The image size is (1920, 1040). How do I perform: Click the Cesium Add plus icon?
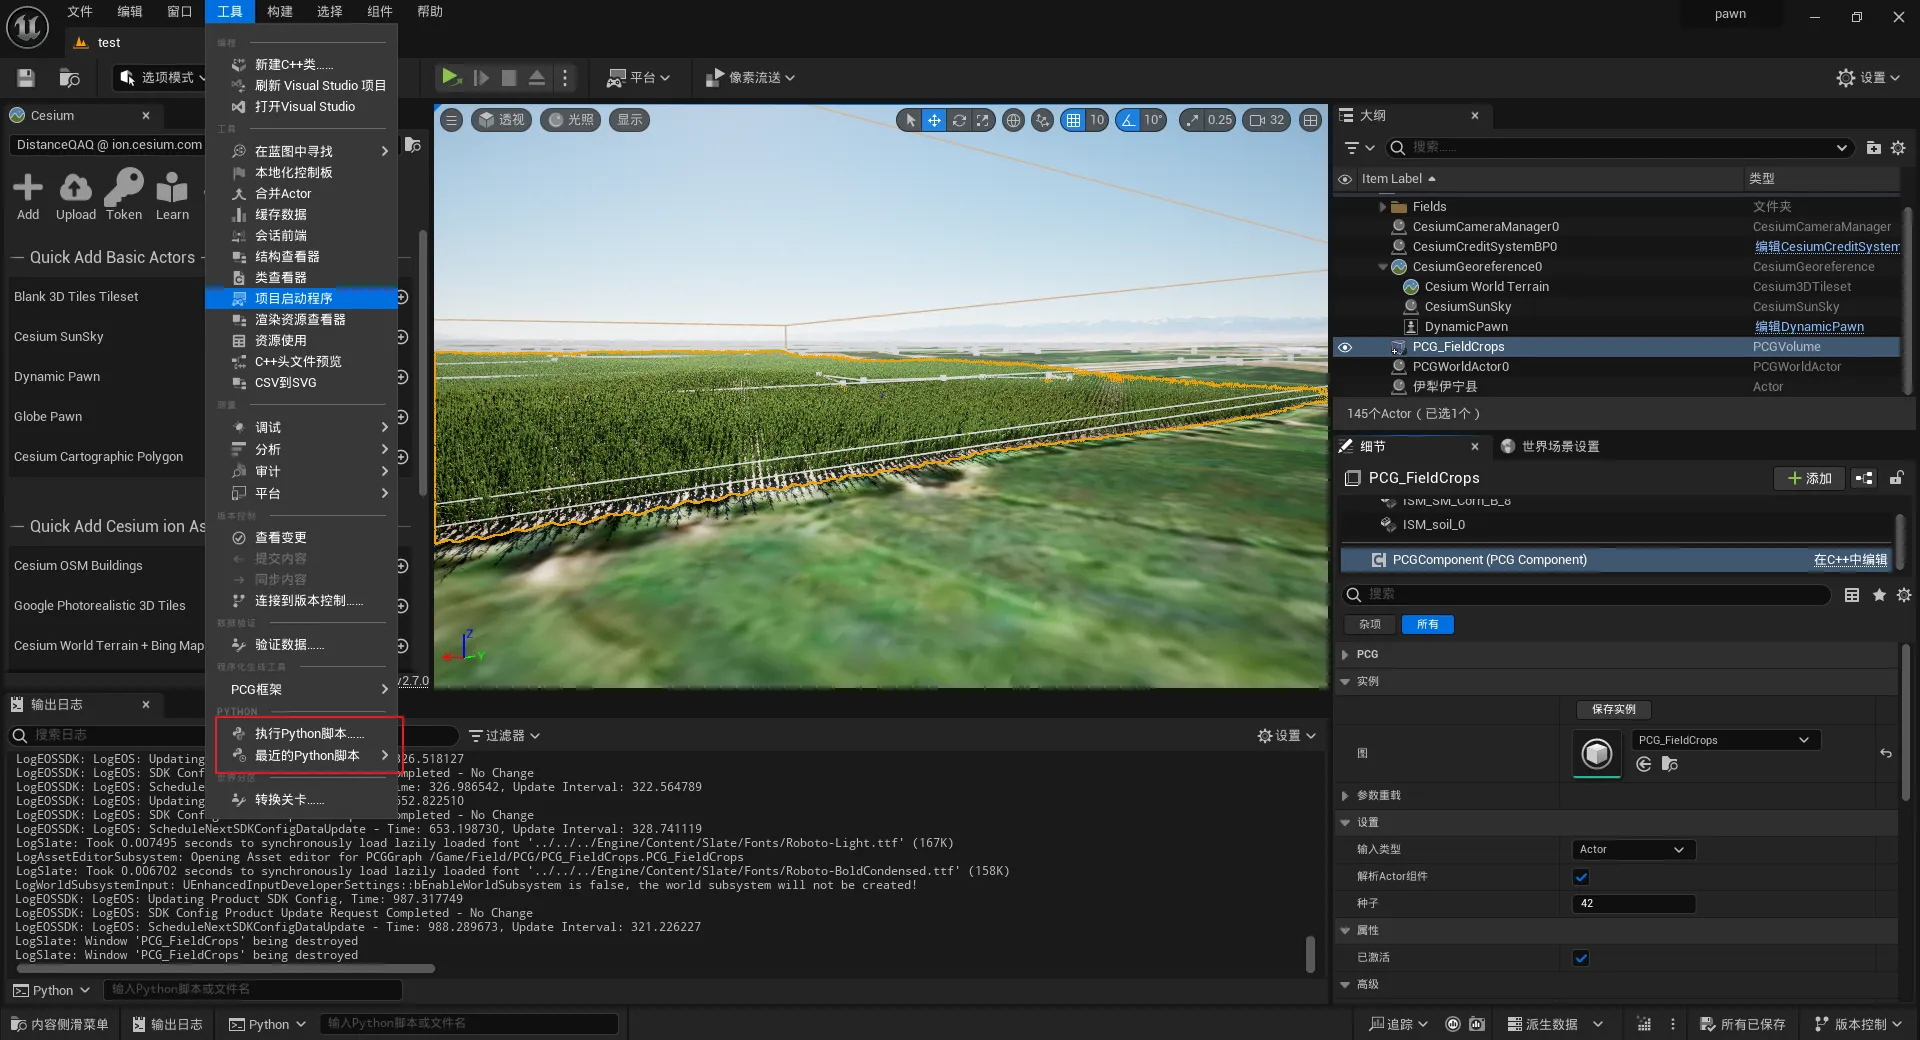click(x=28, y=189)
